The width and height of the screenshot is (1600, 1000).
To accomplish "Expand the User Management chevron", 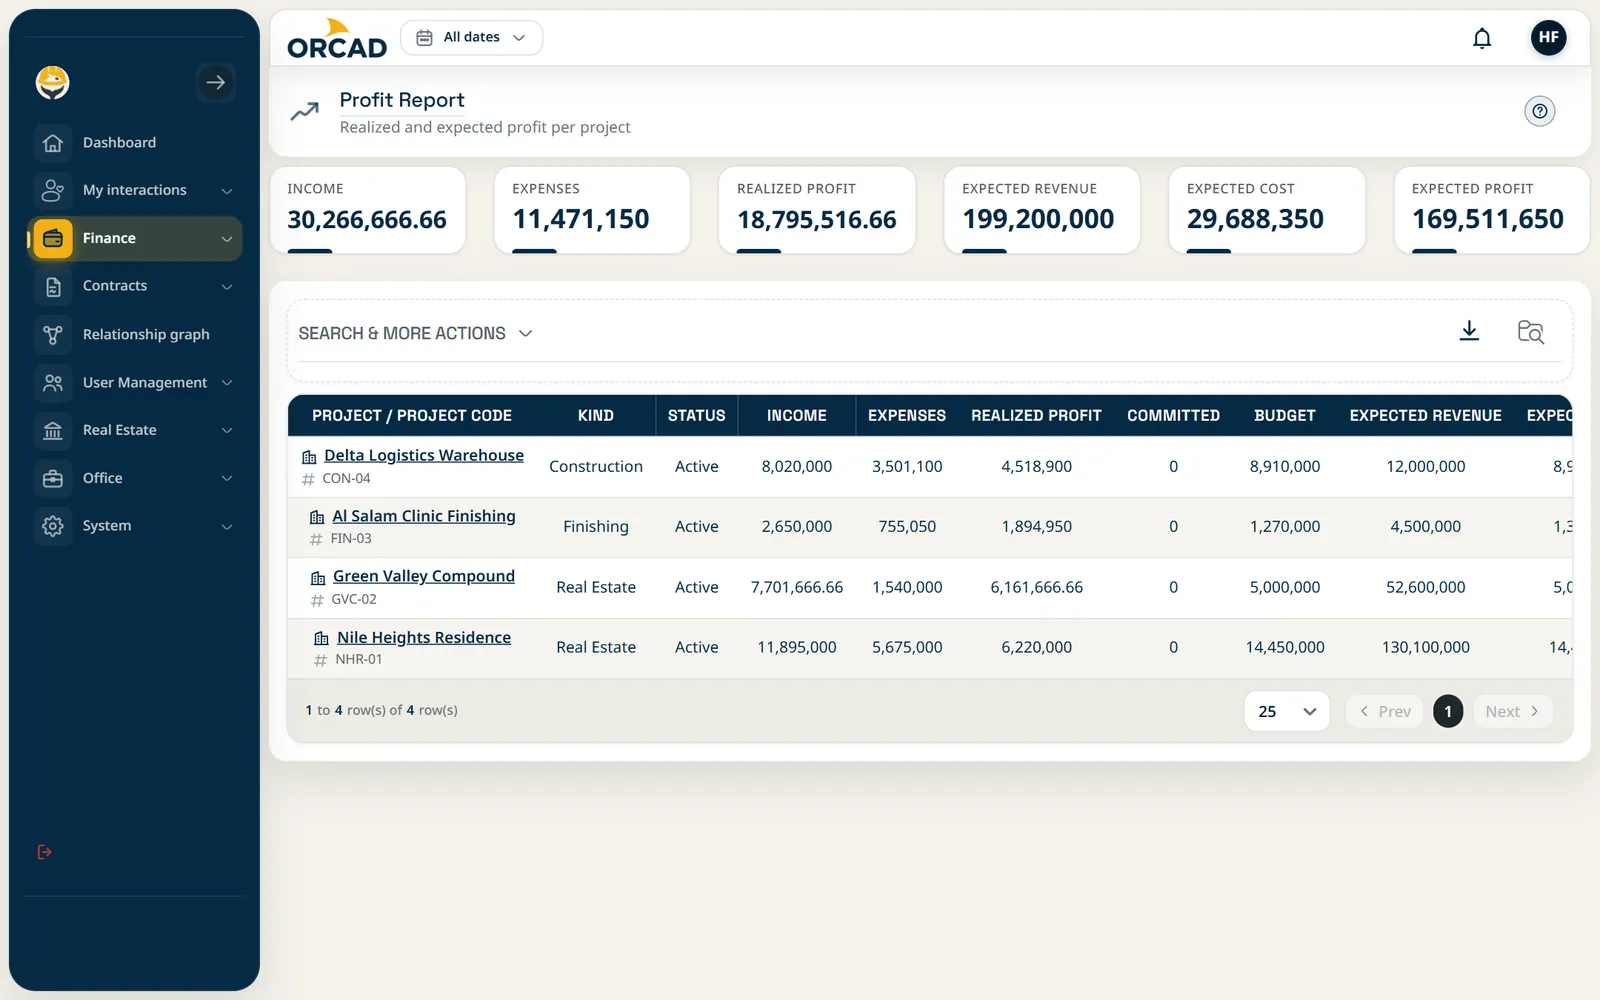I will (227, 382).
